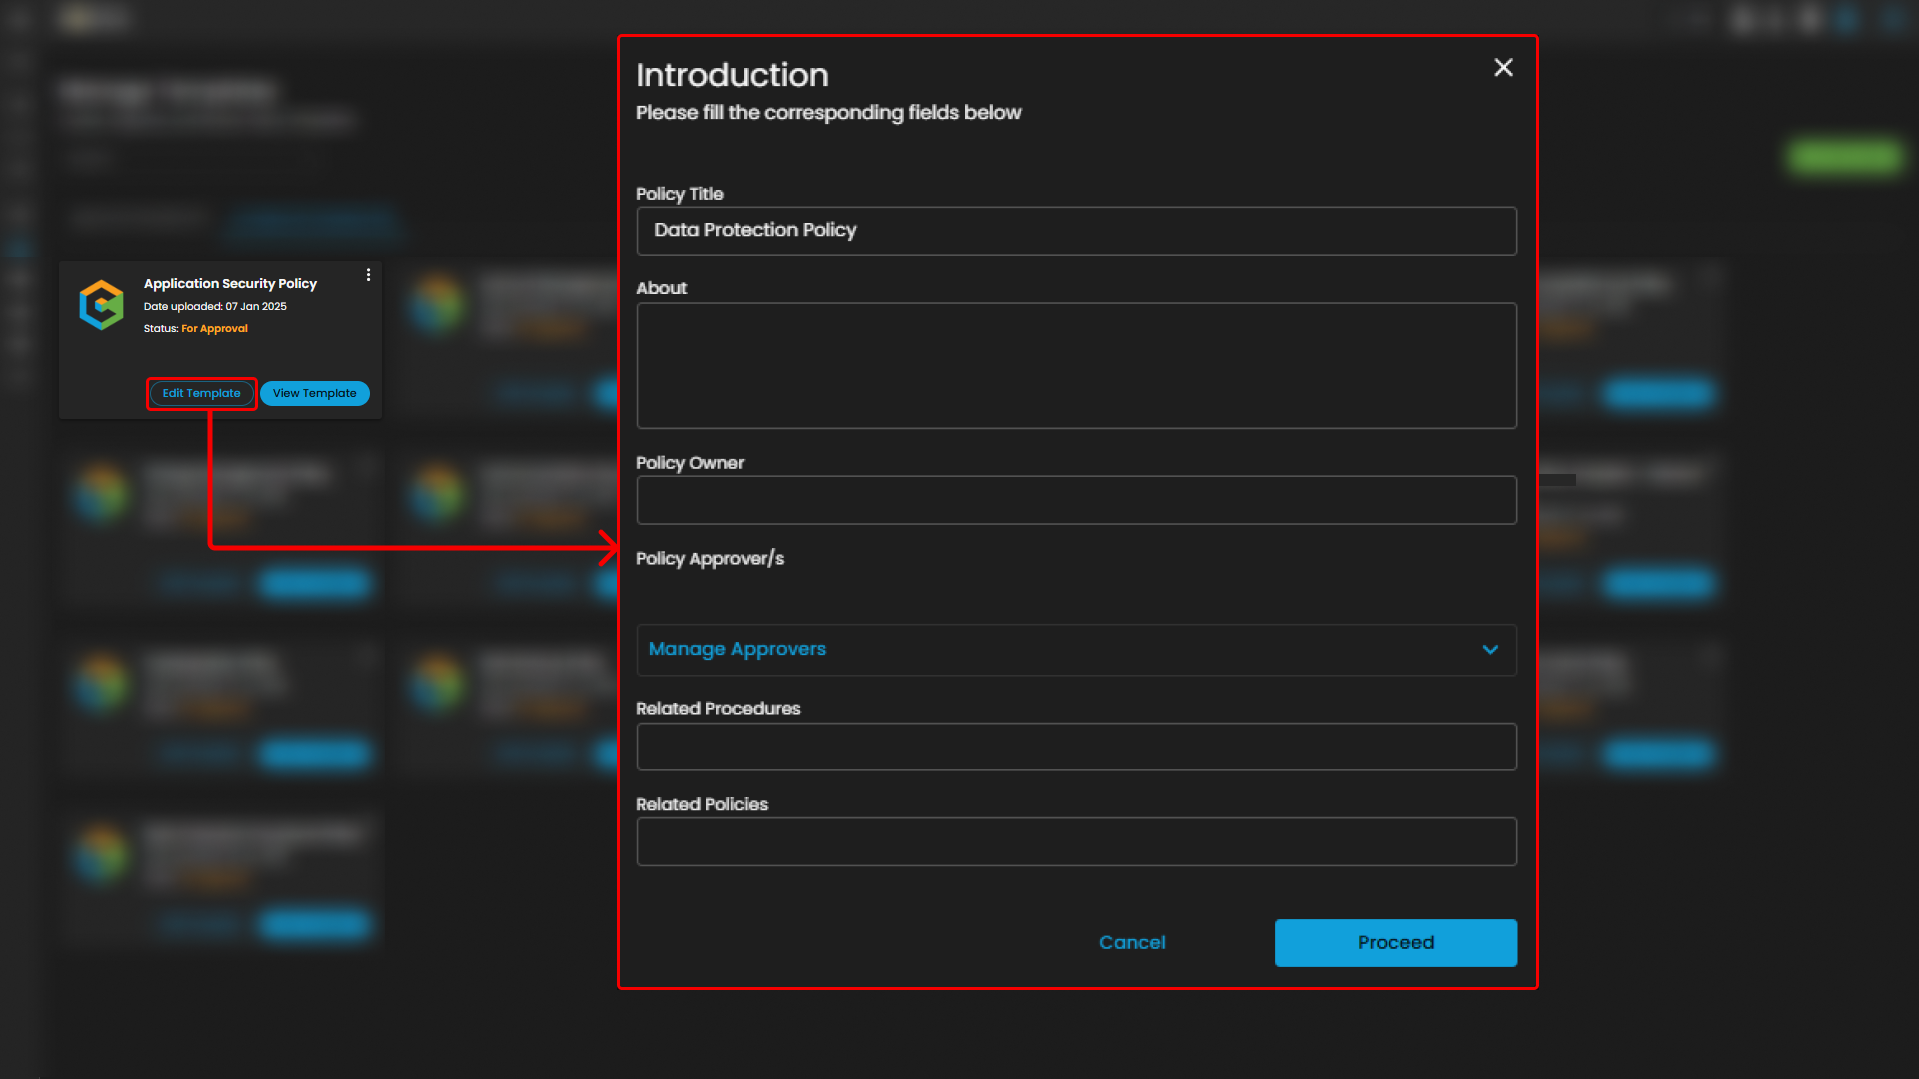
Task: Click the Introduction dialog heading
Action: [732, 75]
